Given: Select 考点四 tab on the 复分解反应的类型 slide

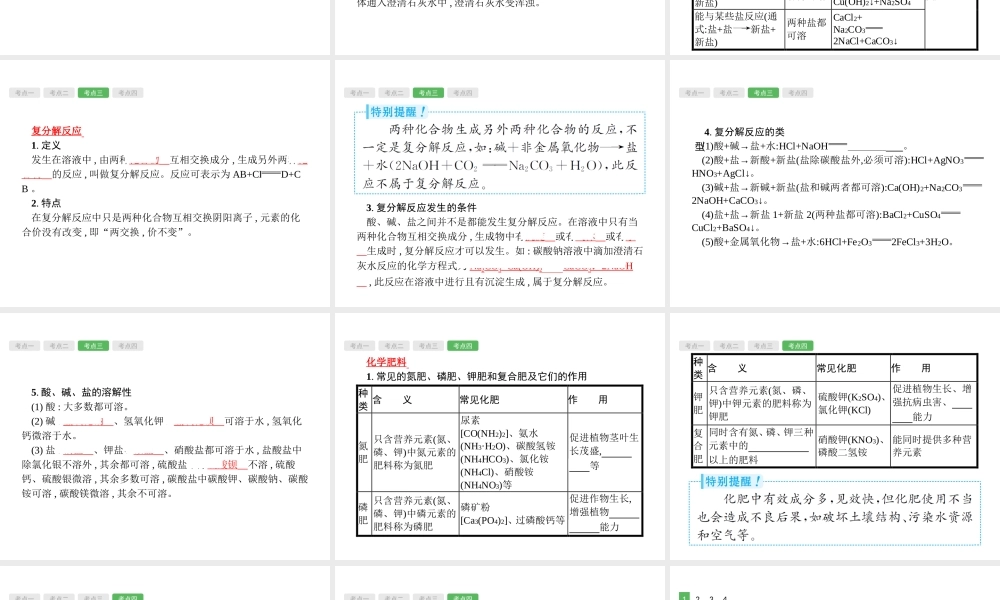Looking at the screenshot, I should pos(798,93).
